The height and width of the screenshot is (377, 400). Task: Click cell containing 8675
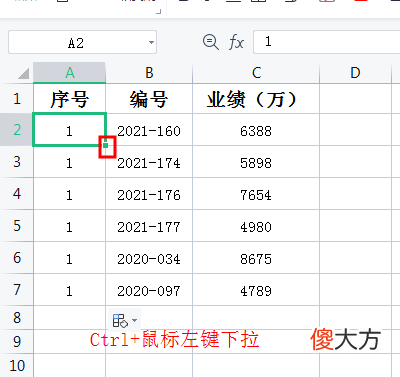coord(256,258)
